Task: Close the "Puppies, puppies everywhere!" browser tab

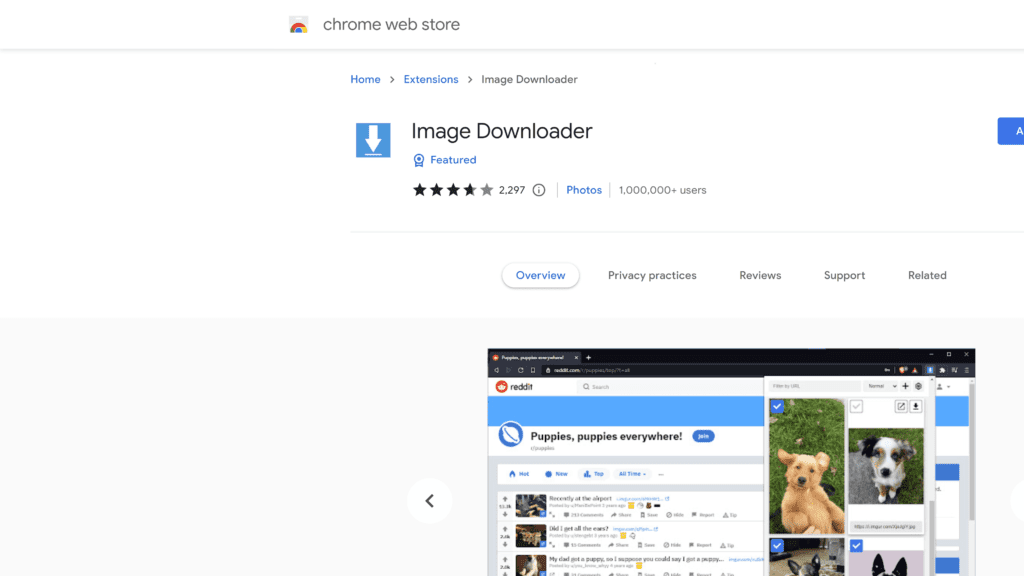Action: click(x=576, y=357)
